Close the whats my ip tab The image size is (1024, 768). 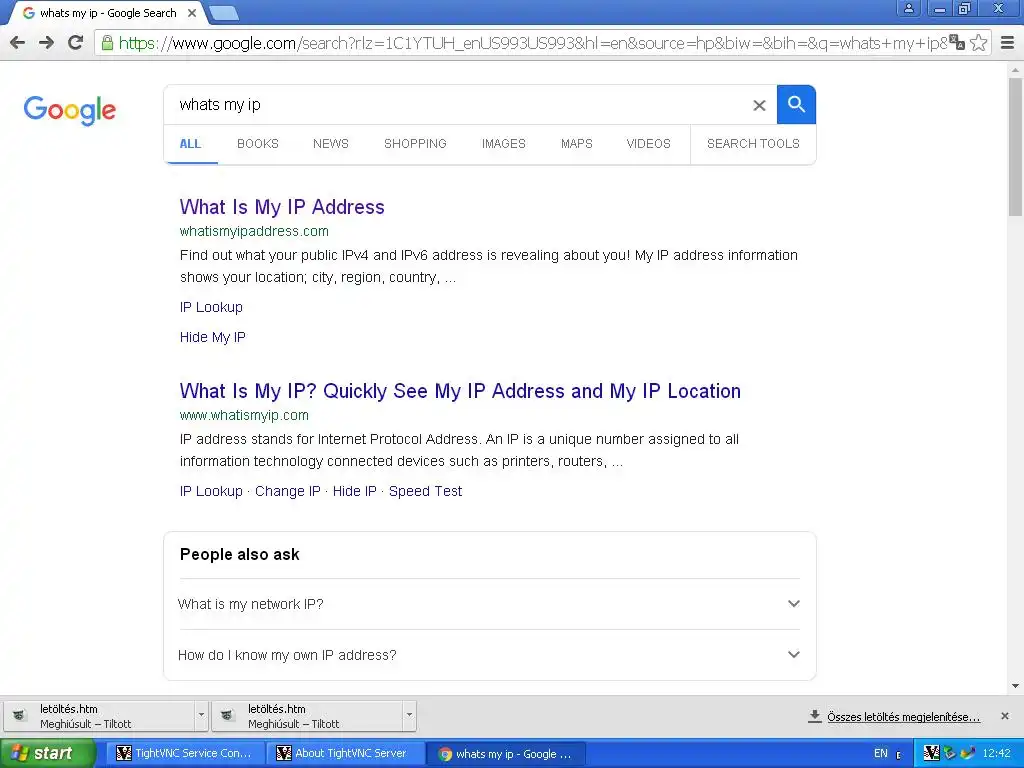pos(191,13)
